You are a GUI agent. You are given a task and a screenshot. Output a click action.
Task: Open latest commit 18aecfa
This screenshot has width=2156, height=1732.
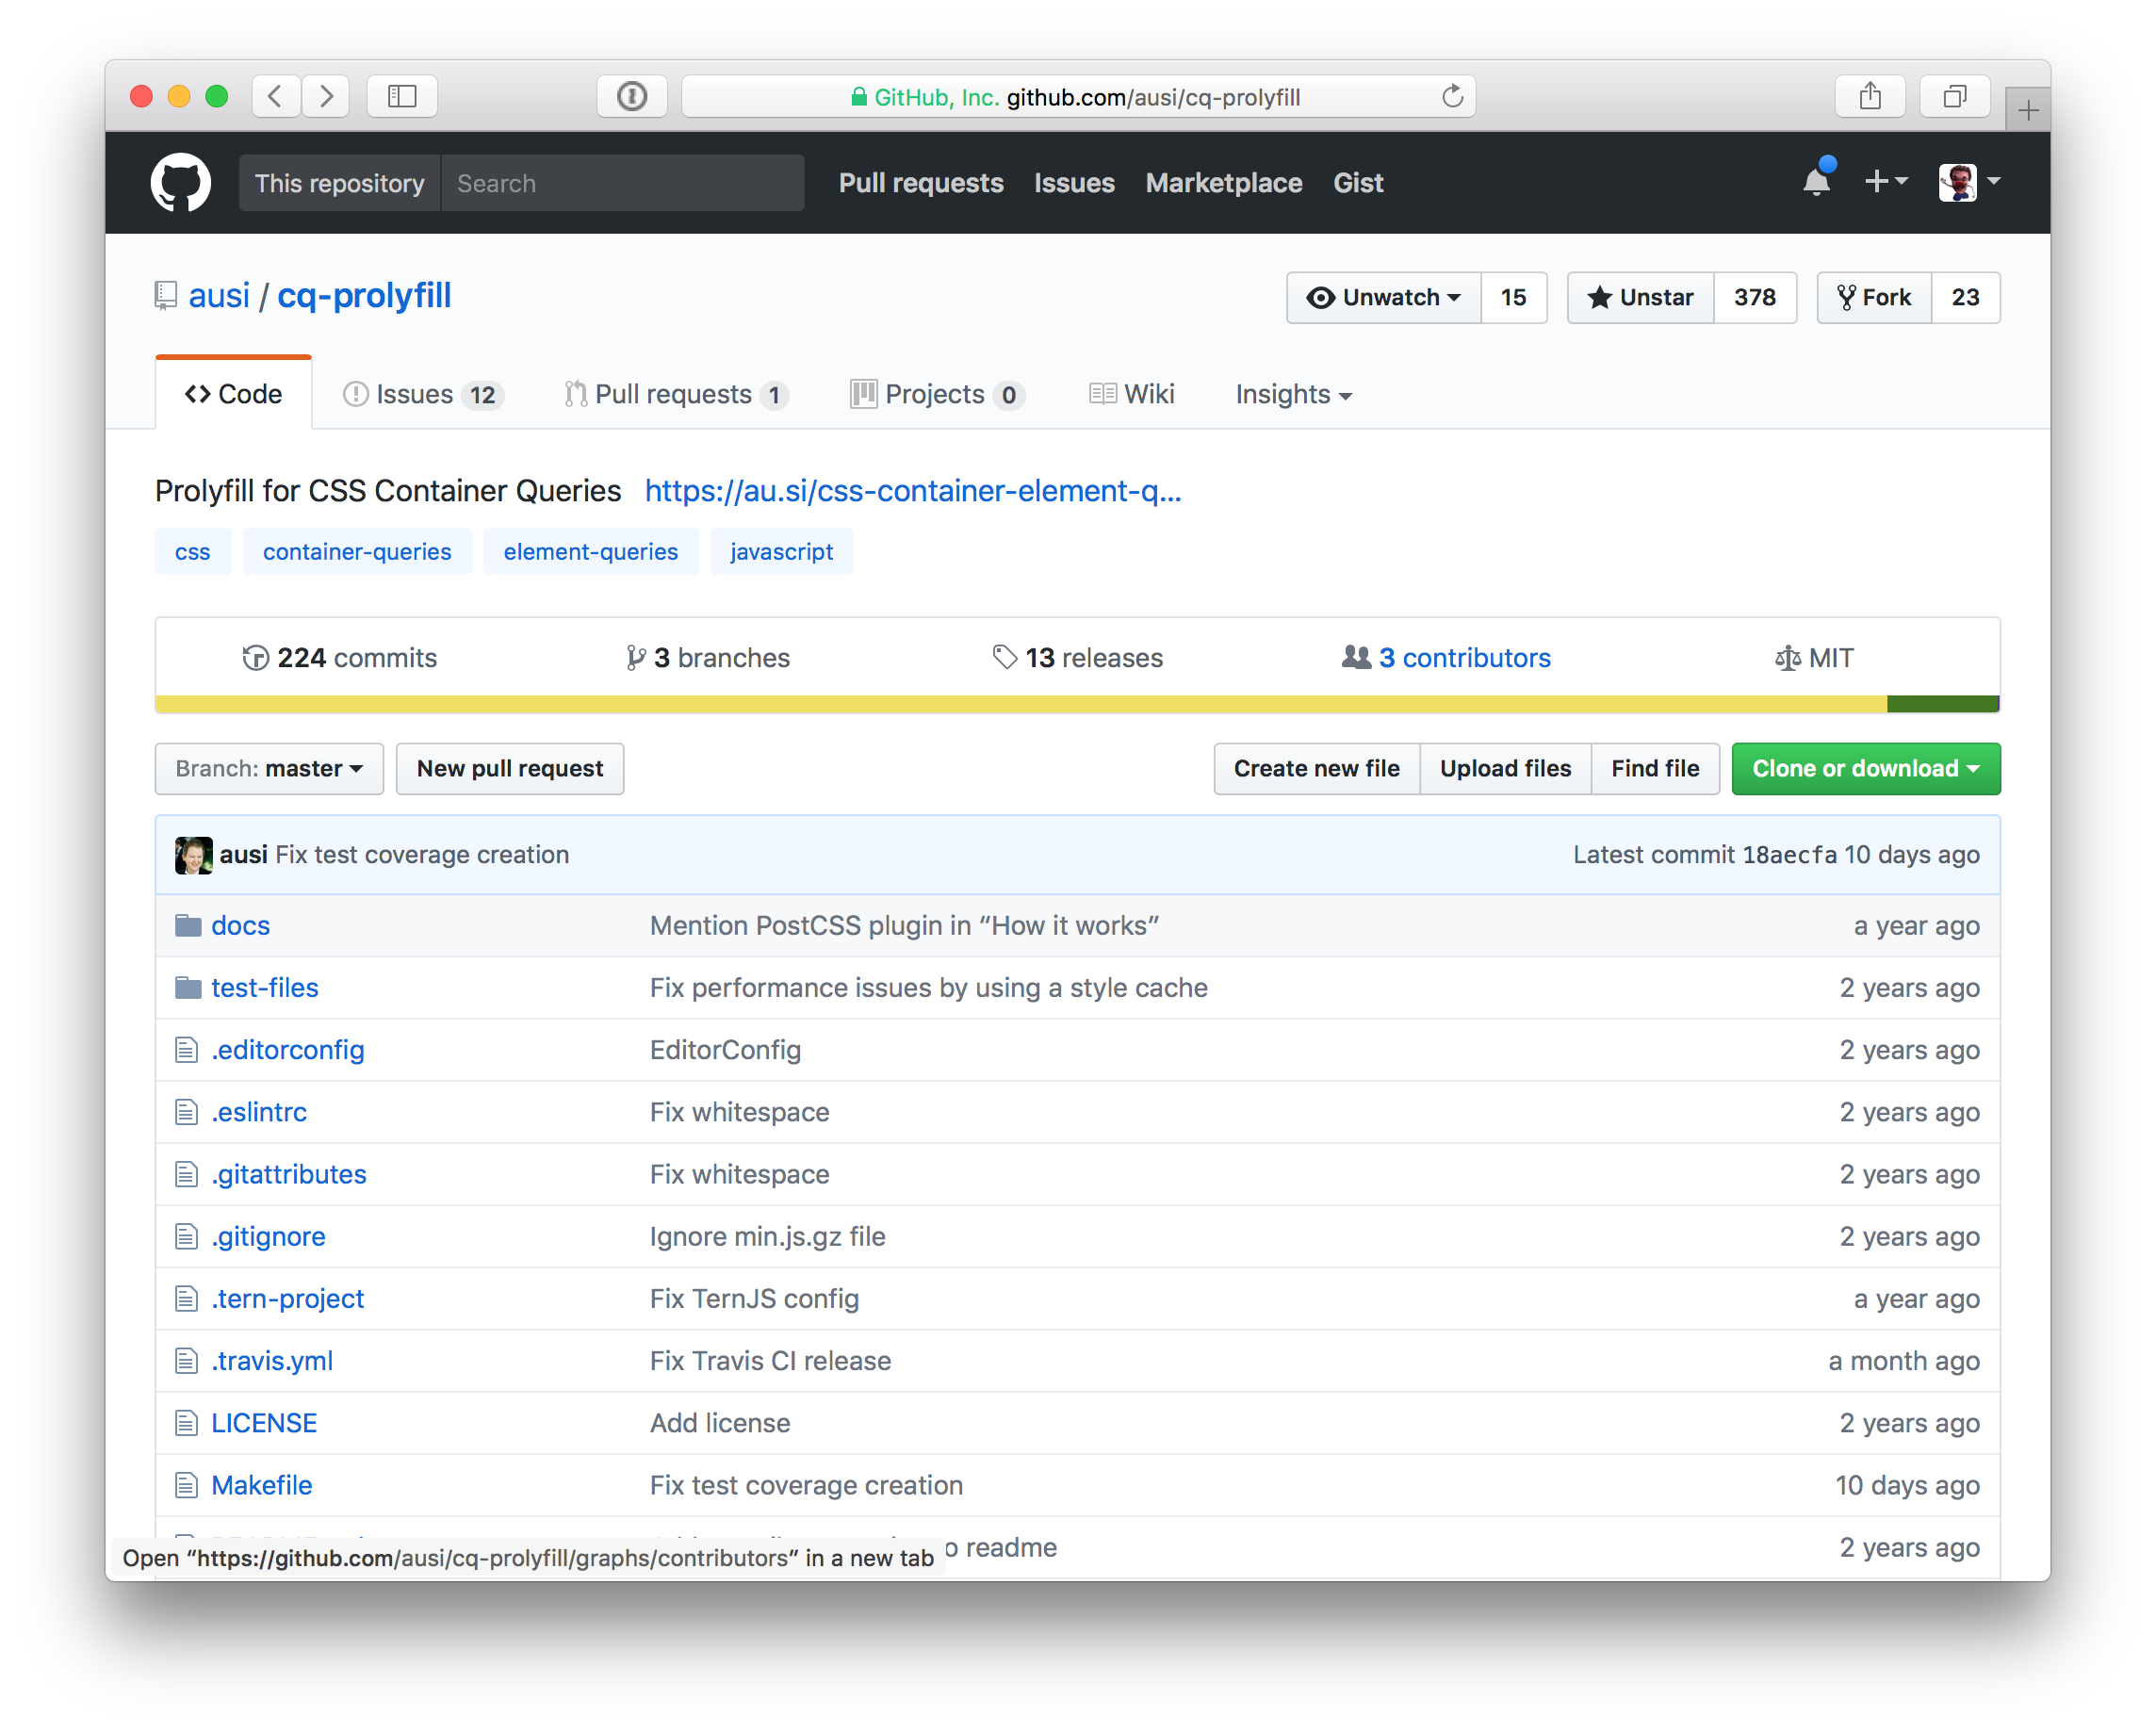[x=1789, y=854]
